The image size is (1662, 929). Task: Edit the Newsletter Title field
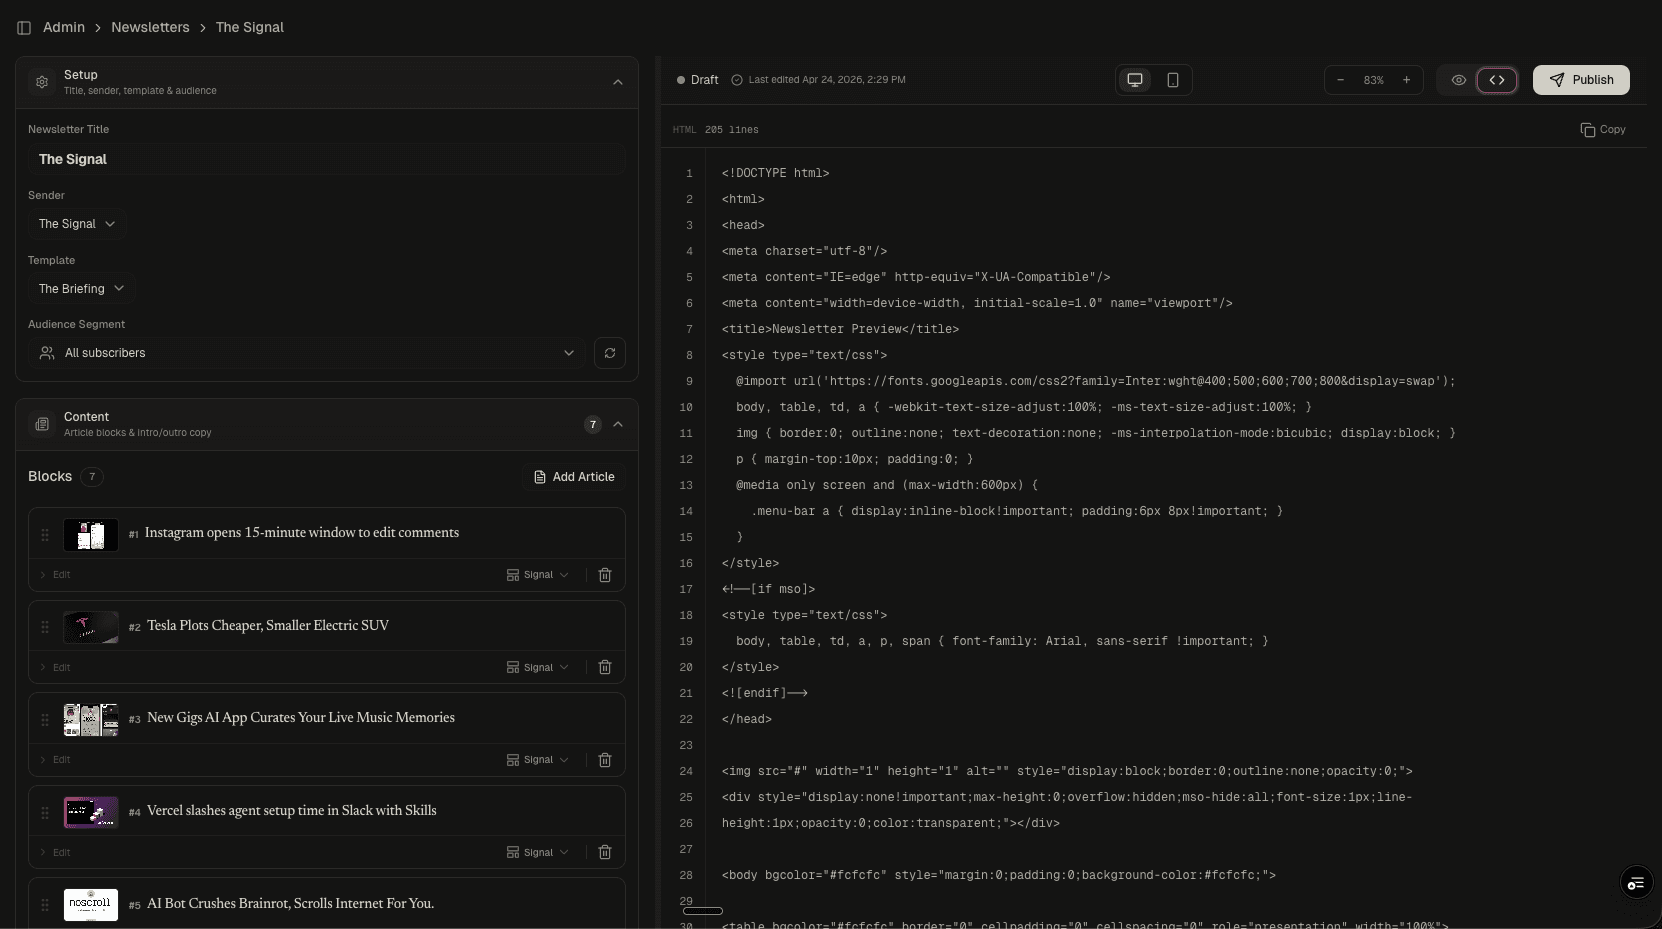(327, 159)
